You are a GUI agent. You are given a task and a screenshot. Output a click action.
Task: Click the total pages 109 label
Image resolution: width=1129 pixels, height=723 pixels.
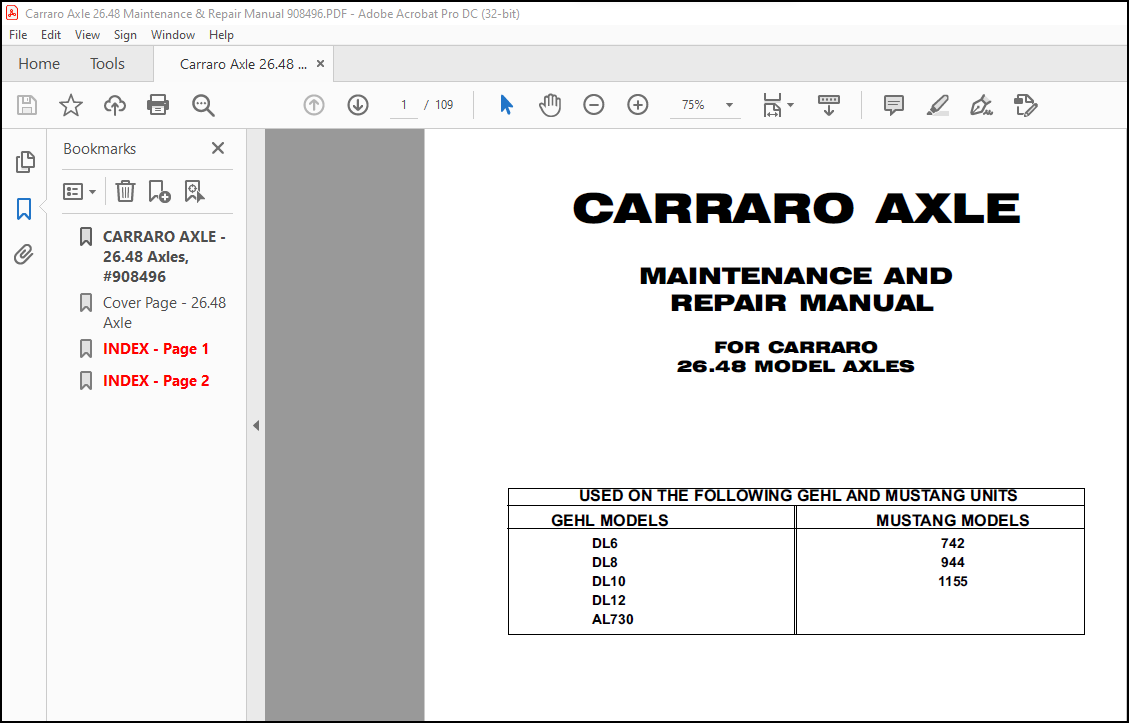(x=444, y=105)
